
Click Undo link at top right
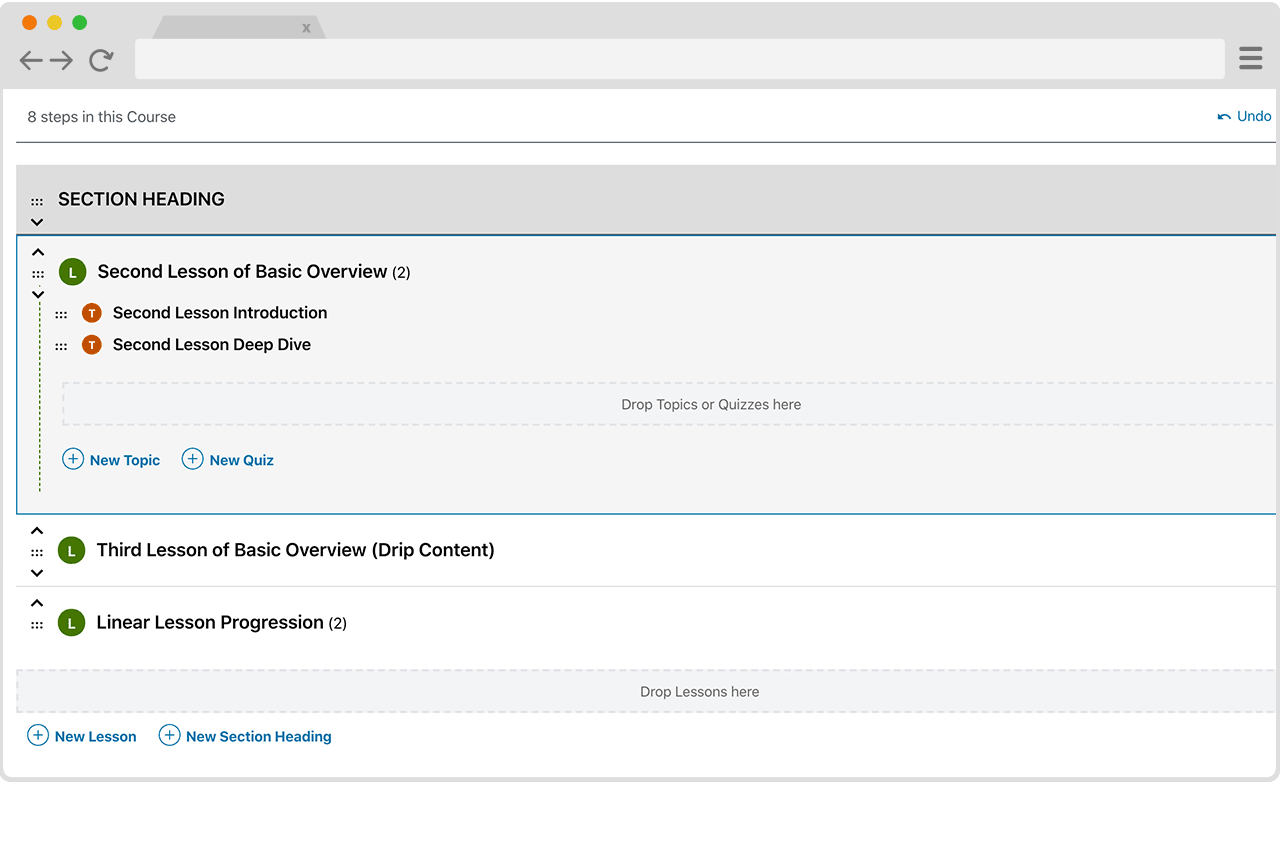click(1244, 117)
